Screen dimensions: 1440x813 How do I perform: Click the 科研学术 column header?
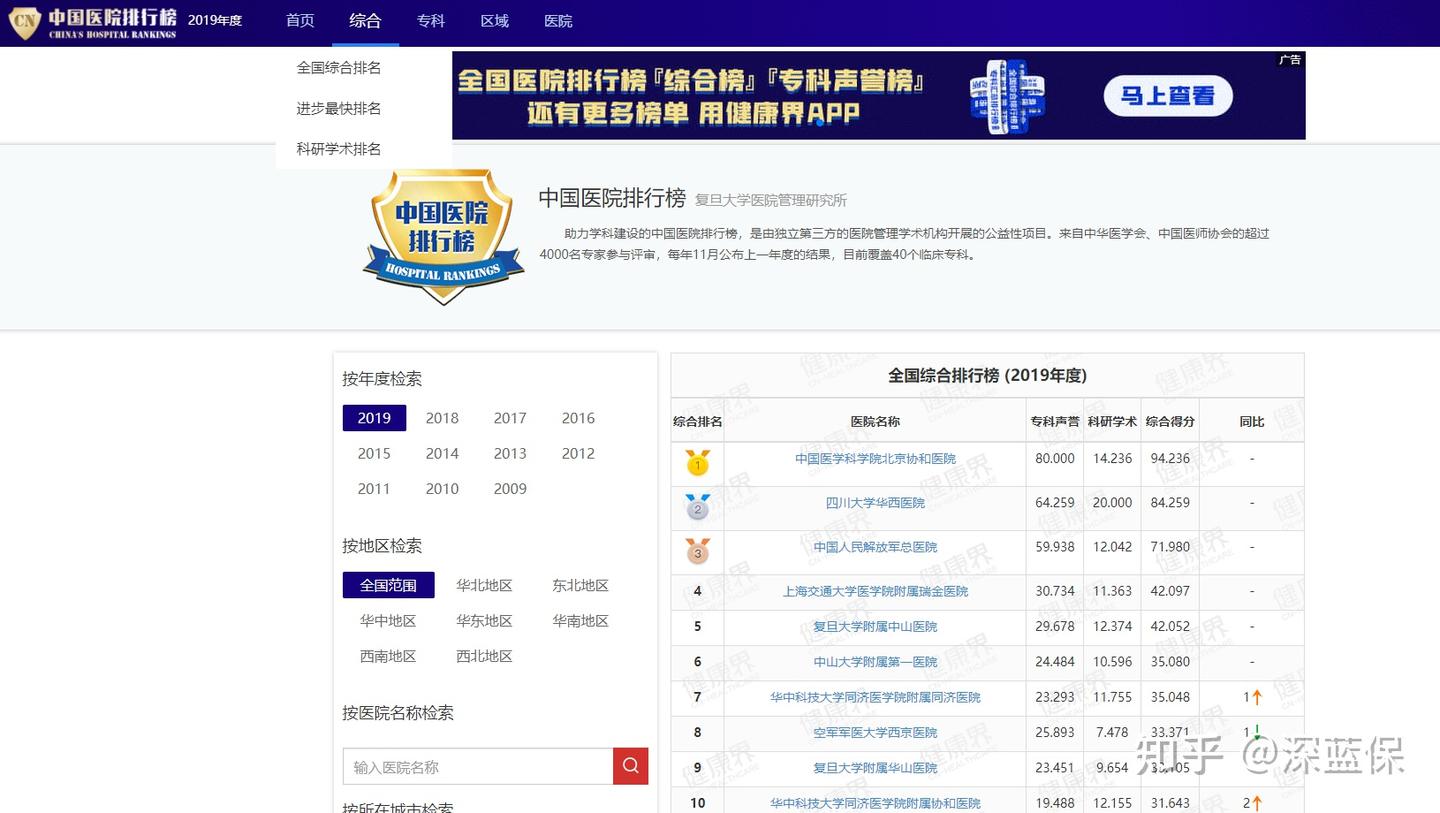point(1112,422)
